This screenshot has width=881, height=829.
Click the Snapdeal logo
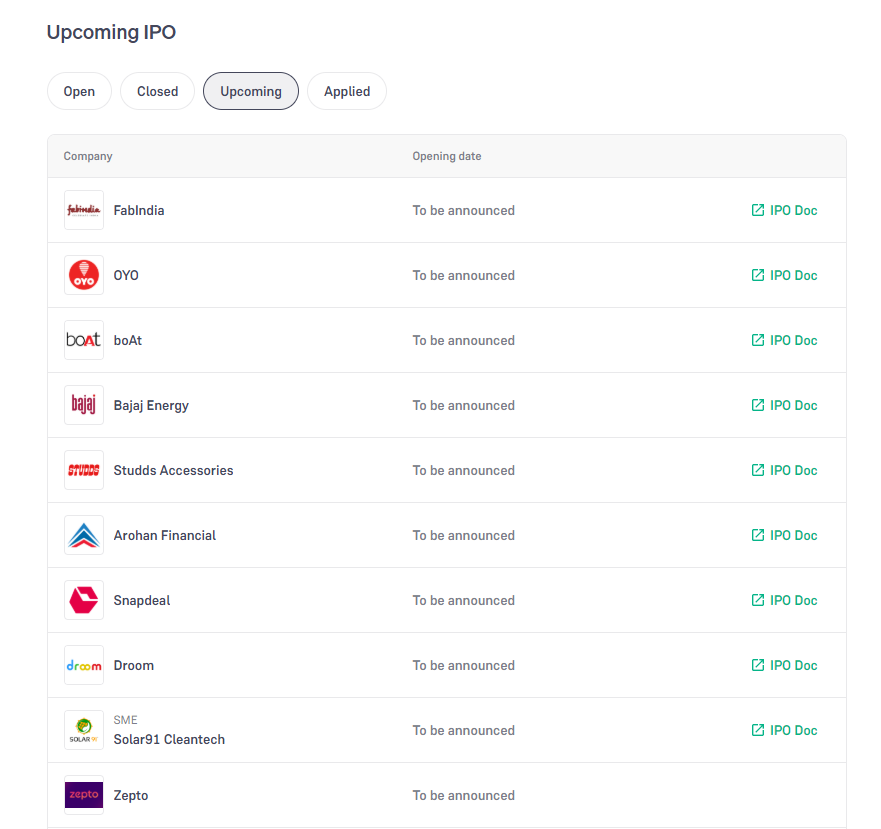(84, 600)
